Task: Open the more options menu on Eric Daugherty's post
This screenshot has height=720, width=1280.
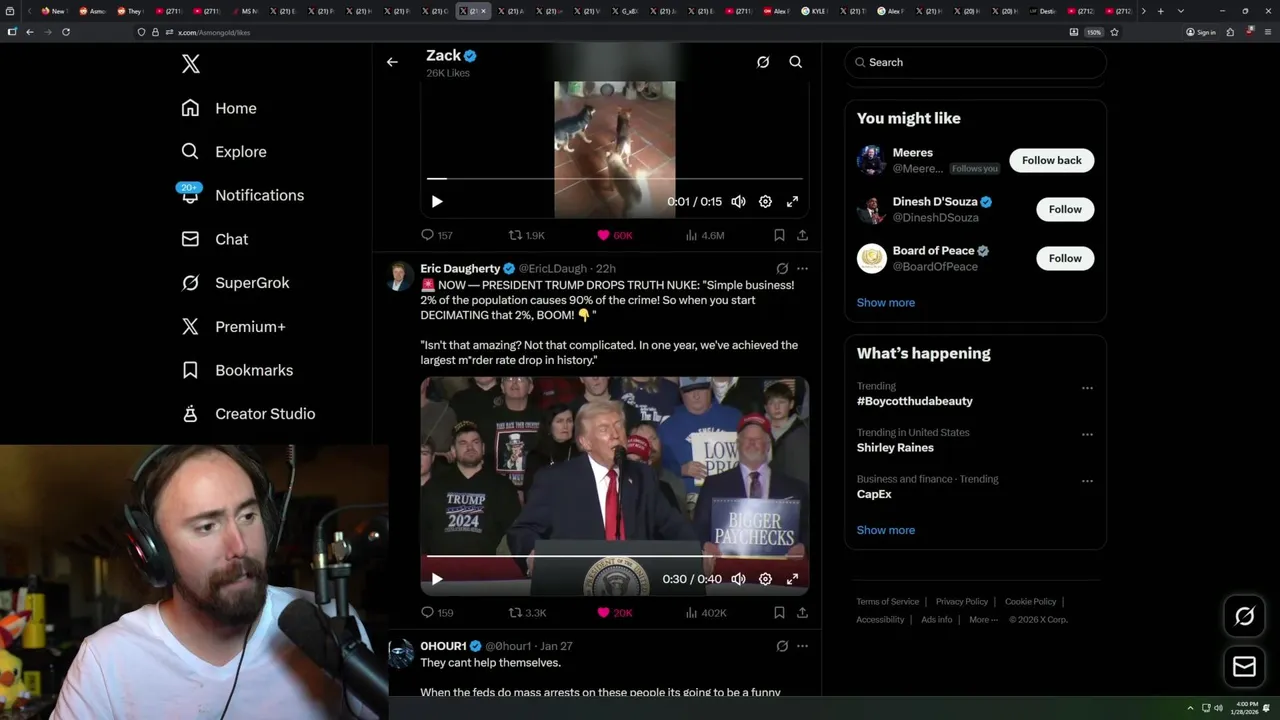Action: click(802, 268)
